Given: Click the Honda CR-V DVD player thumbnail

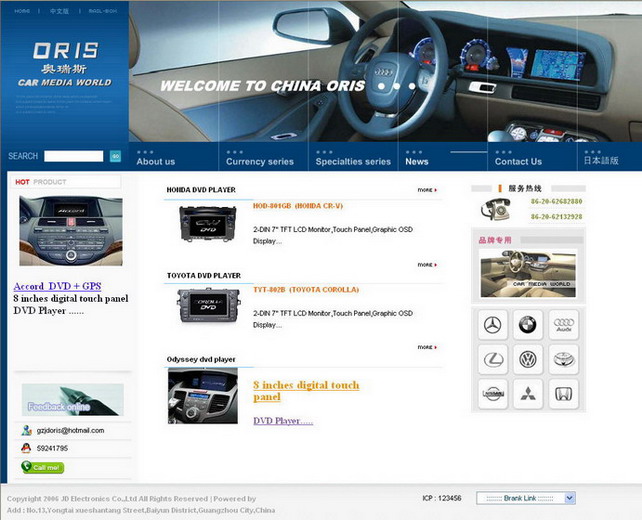Looking at the screenshot, I should (208, 224).
